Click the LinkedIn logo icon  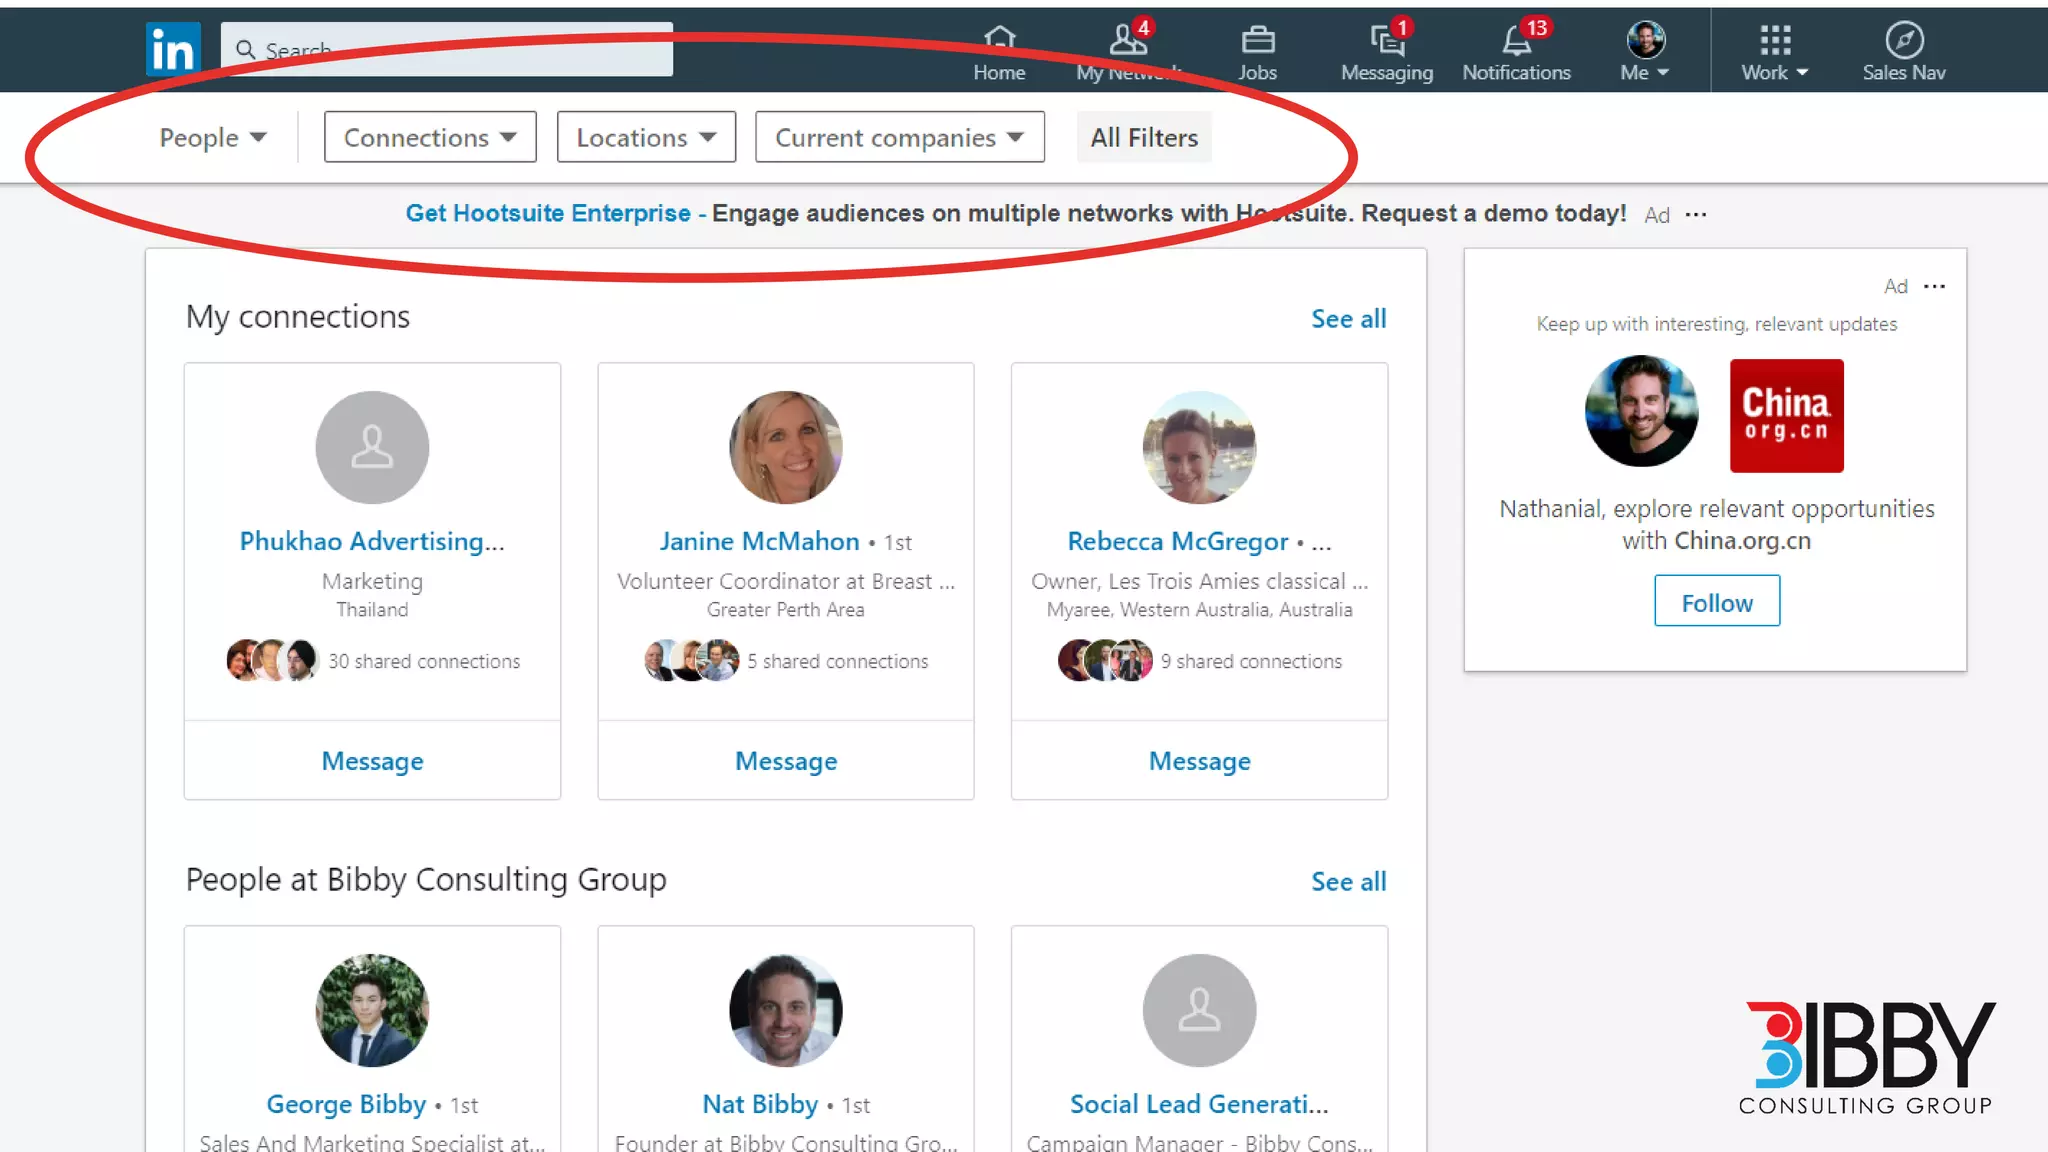(x=172, y=49)
